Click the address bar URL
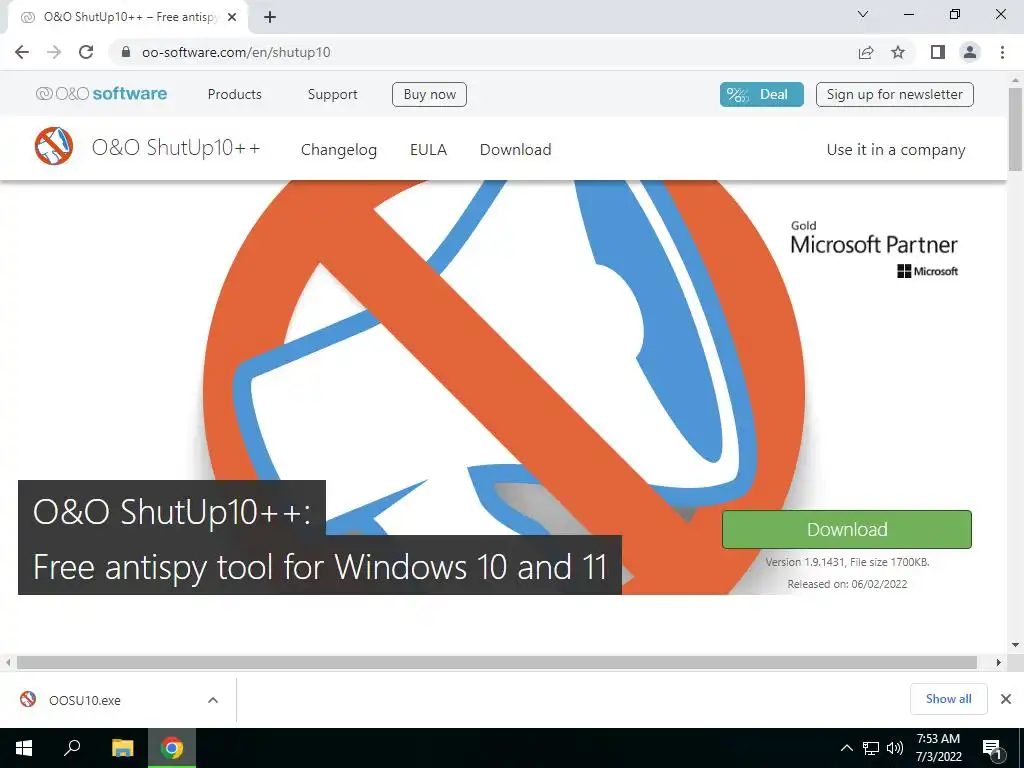The width and height of the screenshot is (1024, 768). (236, 52)
